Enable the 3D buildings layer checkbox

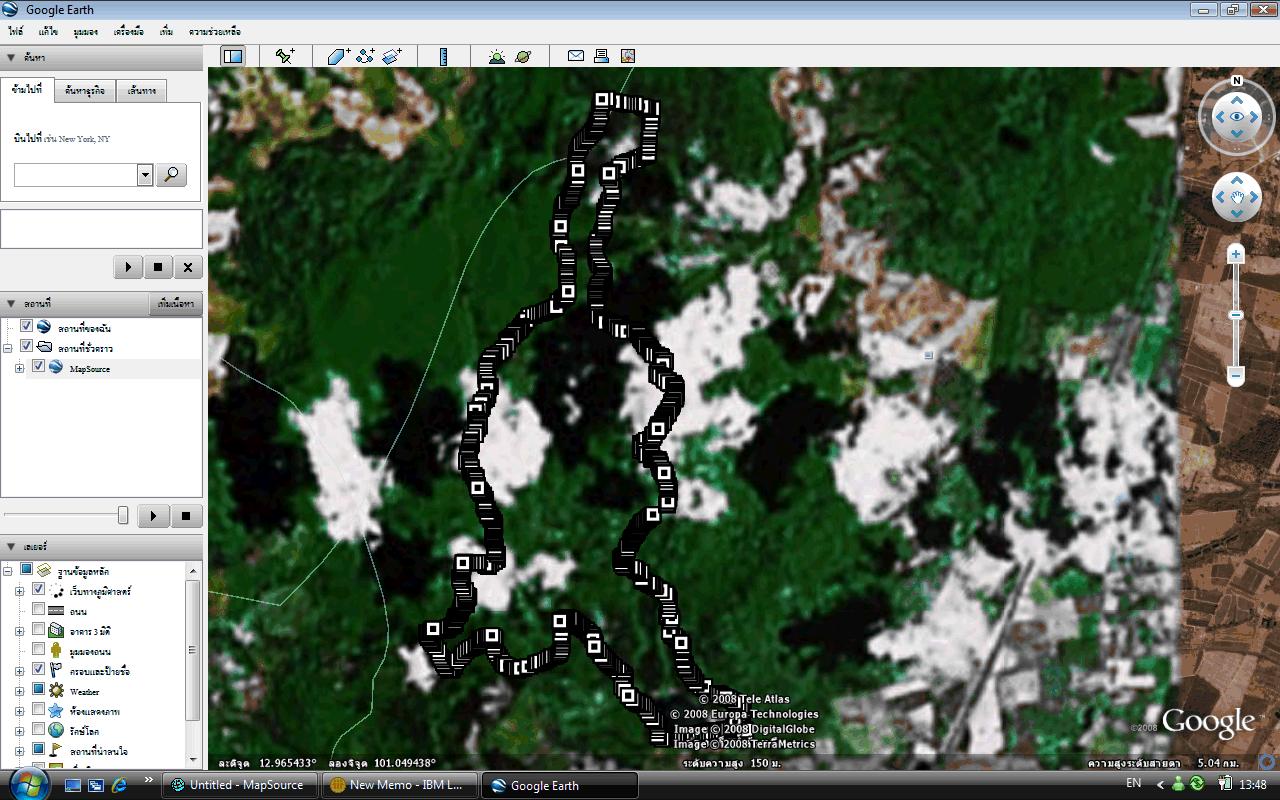tap(39, 630)
